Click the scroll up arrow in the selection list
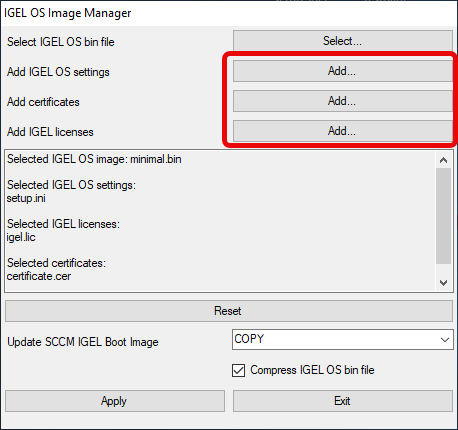Image resolution: width=458 pixels, height=430 pixels. click(x=443, y=160)
